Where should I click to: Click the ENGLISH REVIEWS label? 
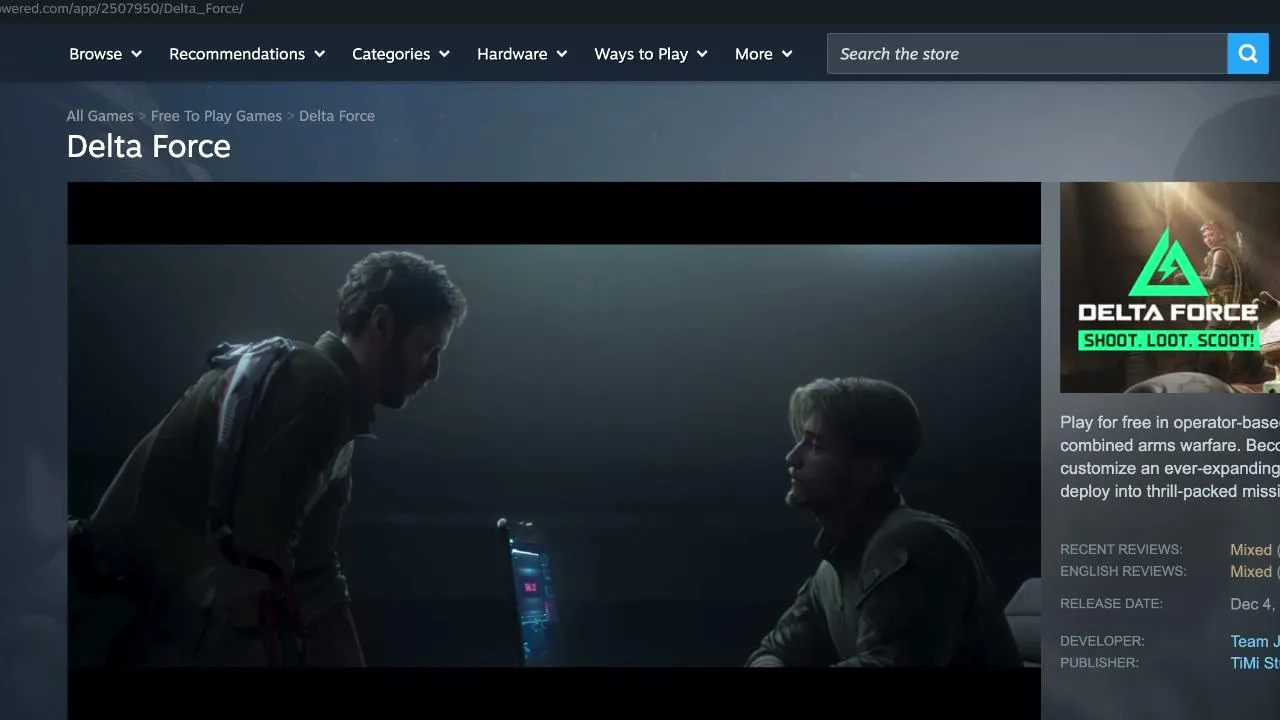[1123, 572]
